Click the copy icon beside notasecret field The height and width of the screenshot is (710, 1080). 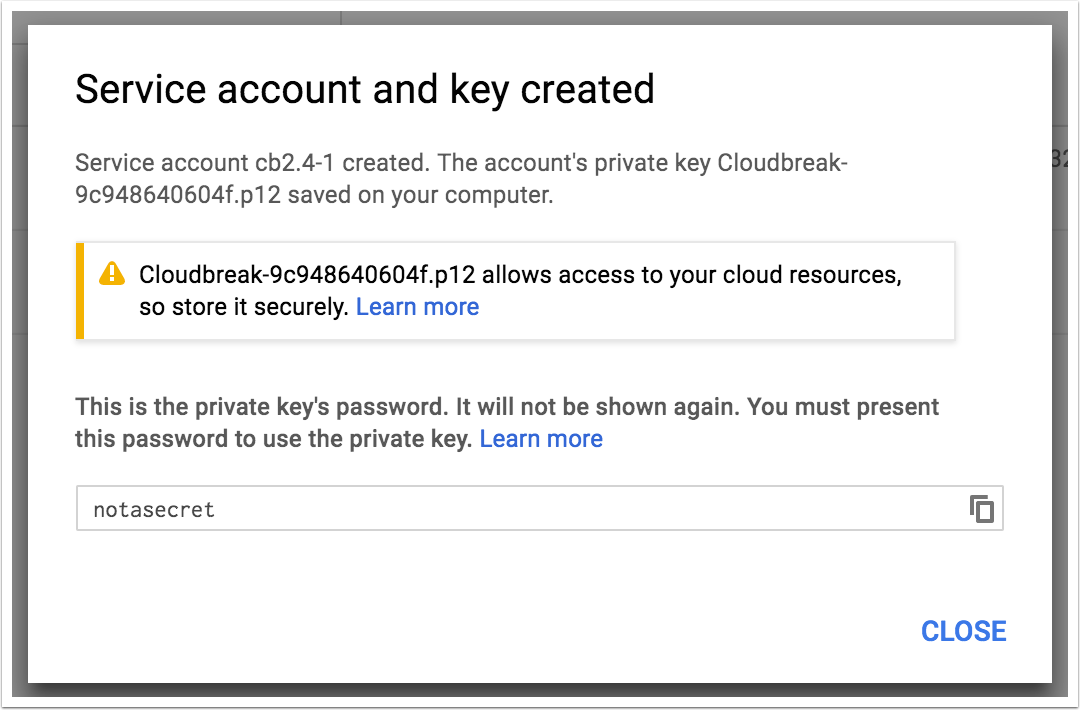point(981,508)
